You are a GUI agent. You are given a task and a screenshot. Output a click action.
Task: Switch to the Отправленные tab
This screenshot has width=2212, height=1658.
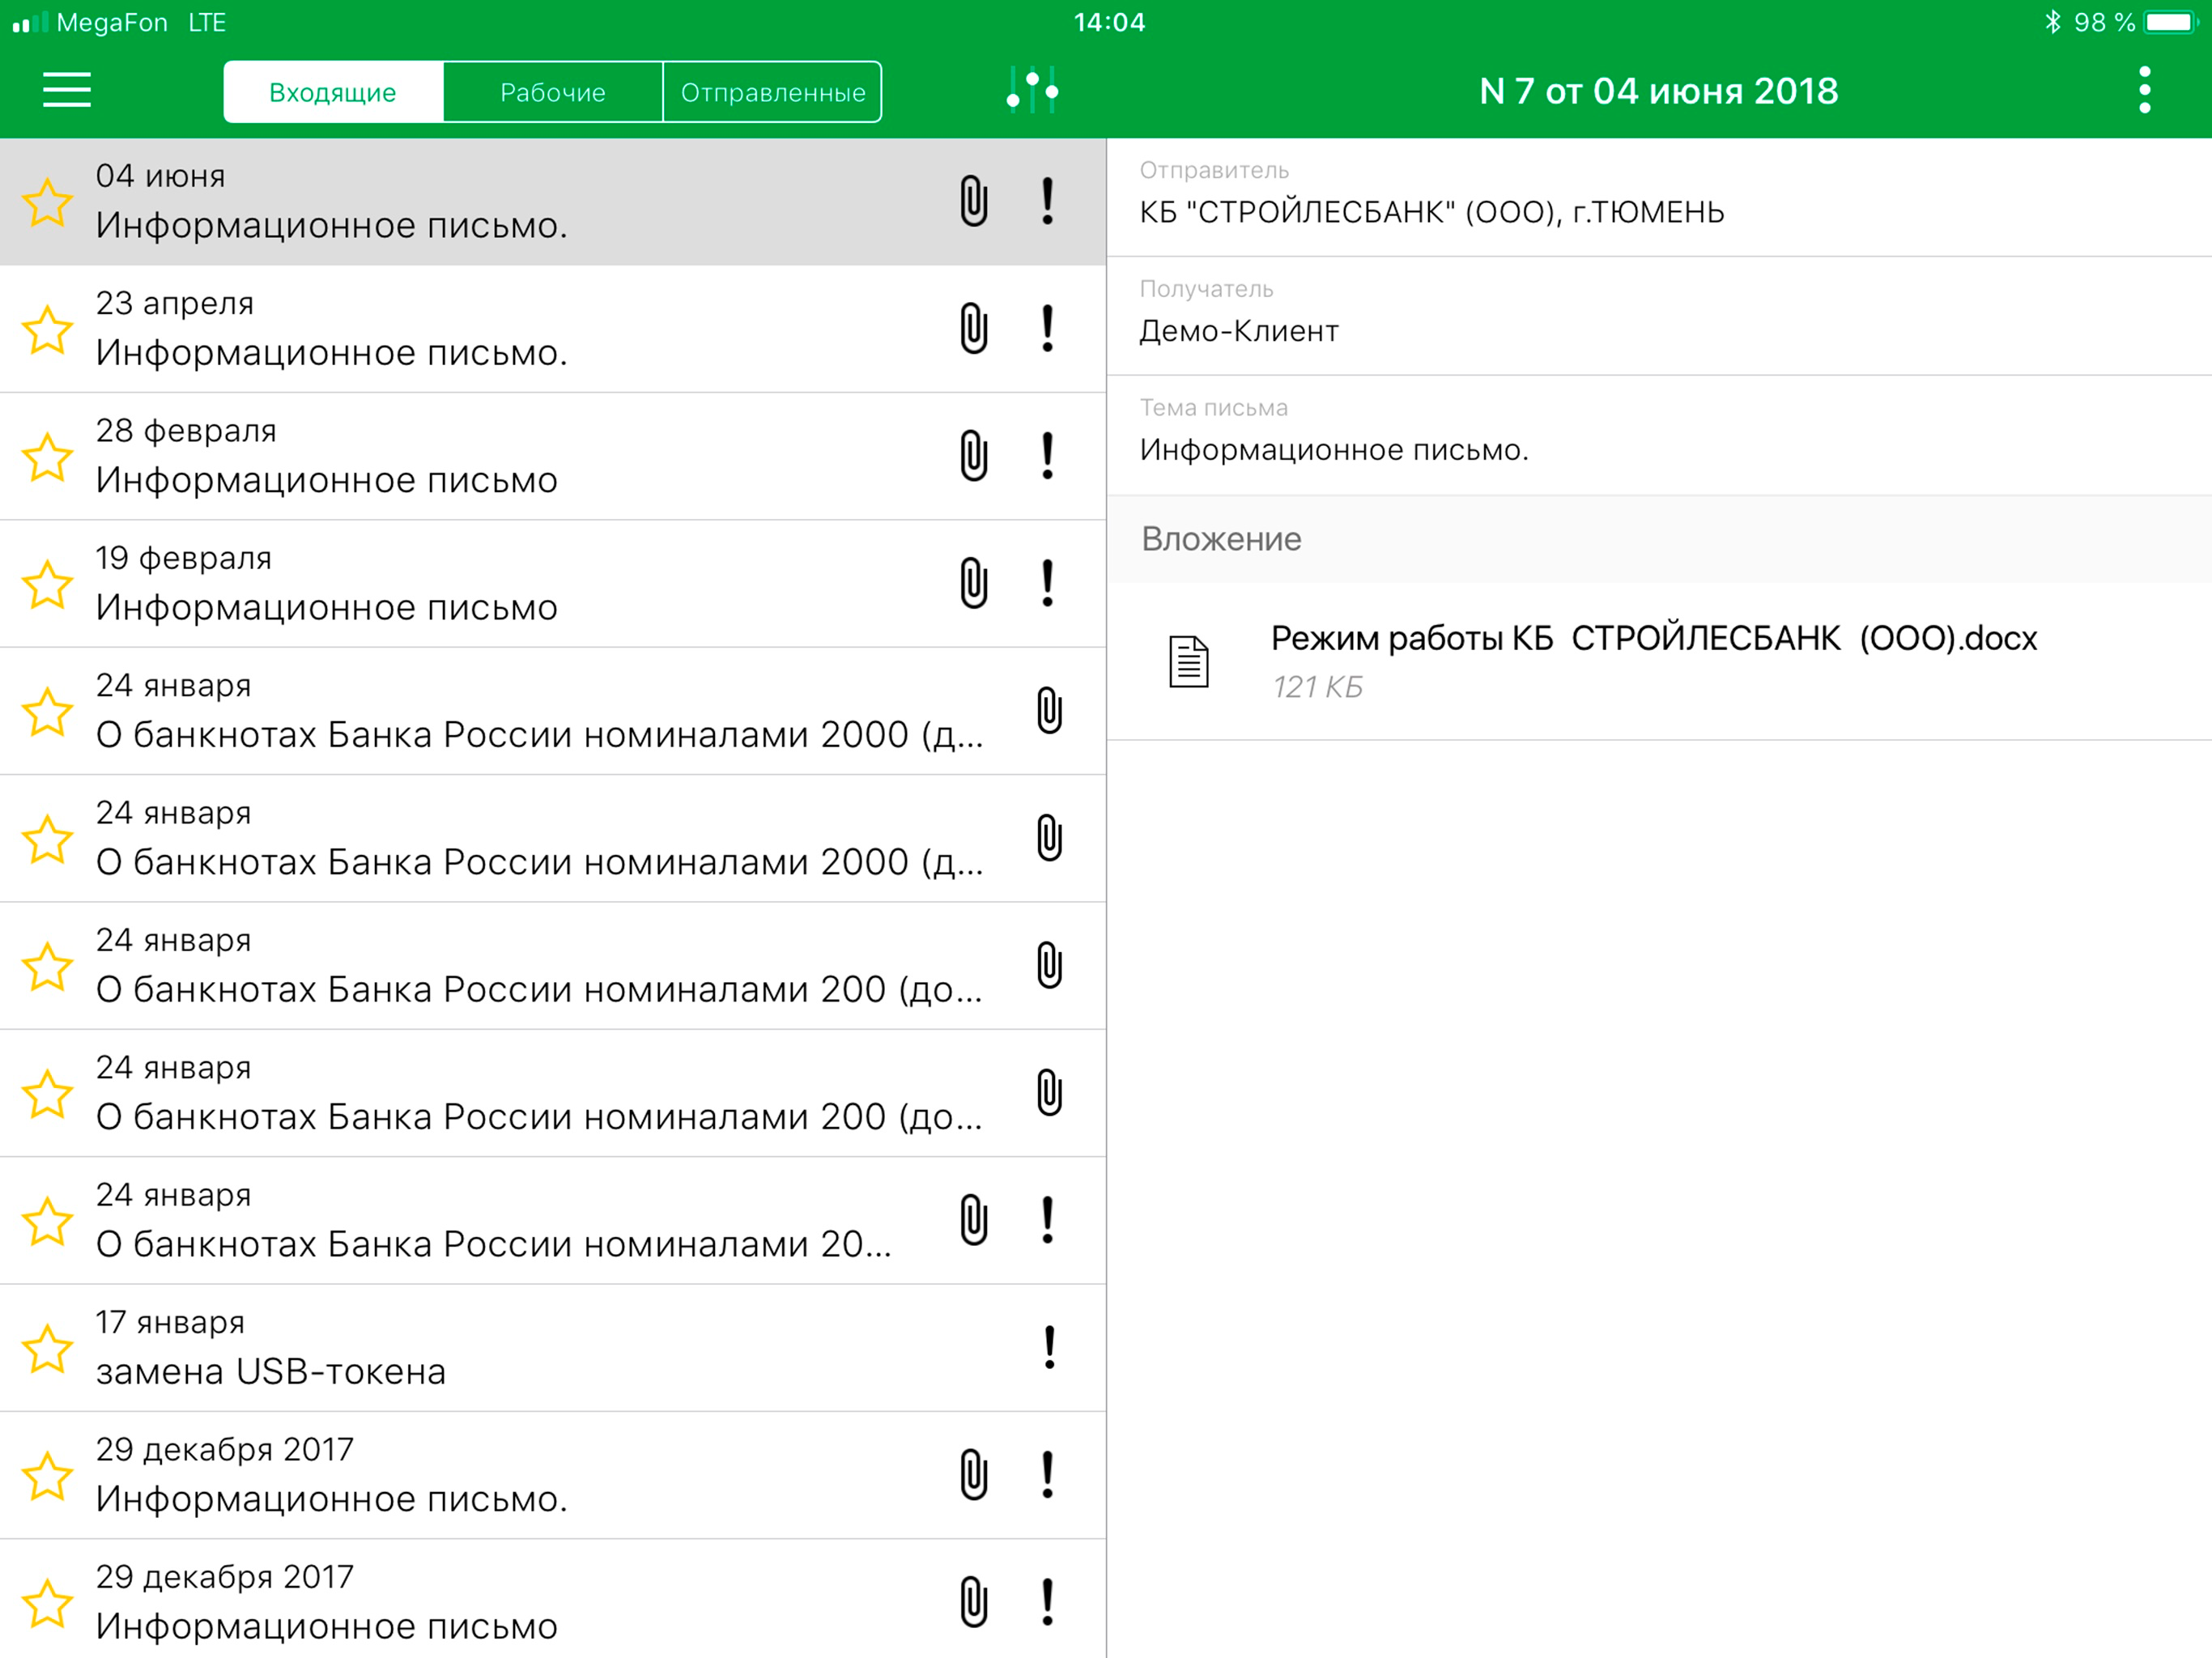point(772,92)
